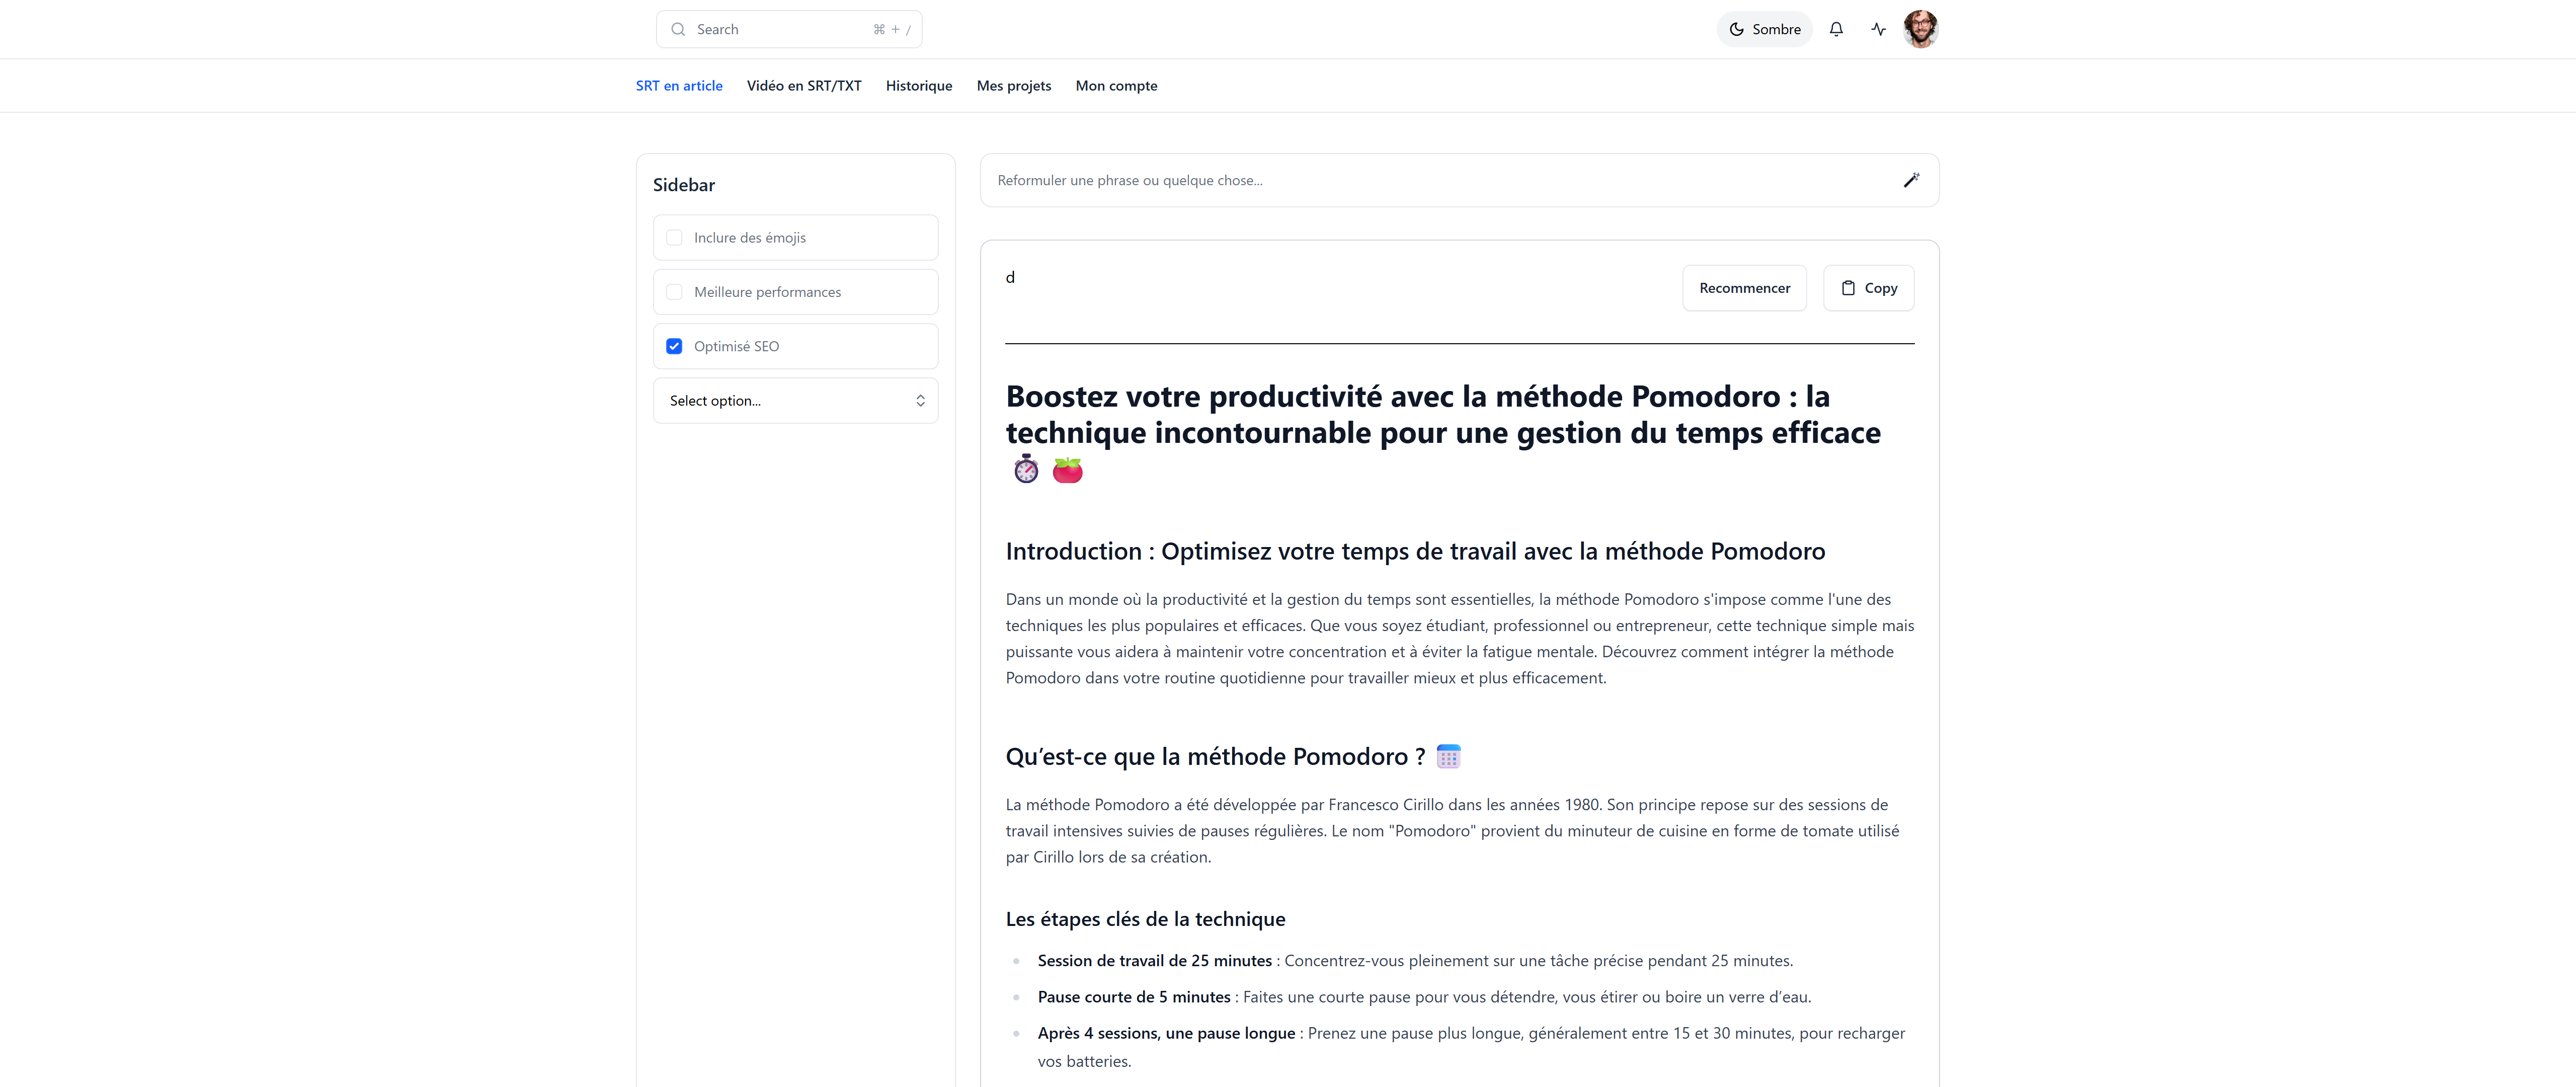
Task: Open the Historique tab
Action: 919,86
